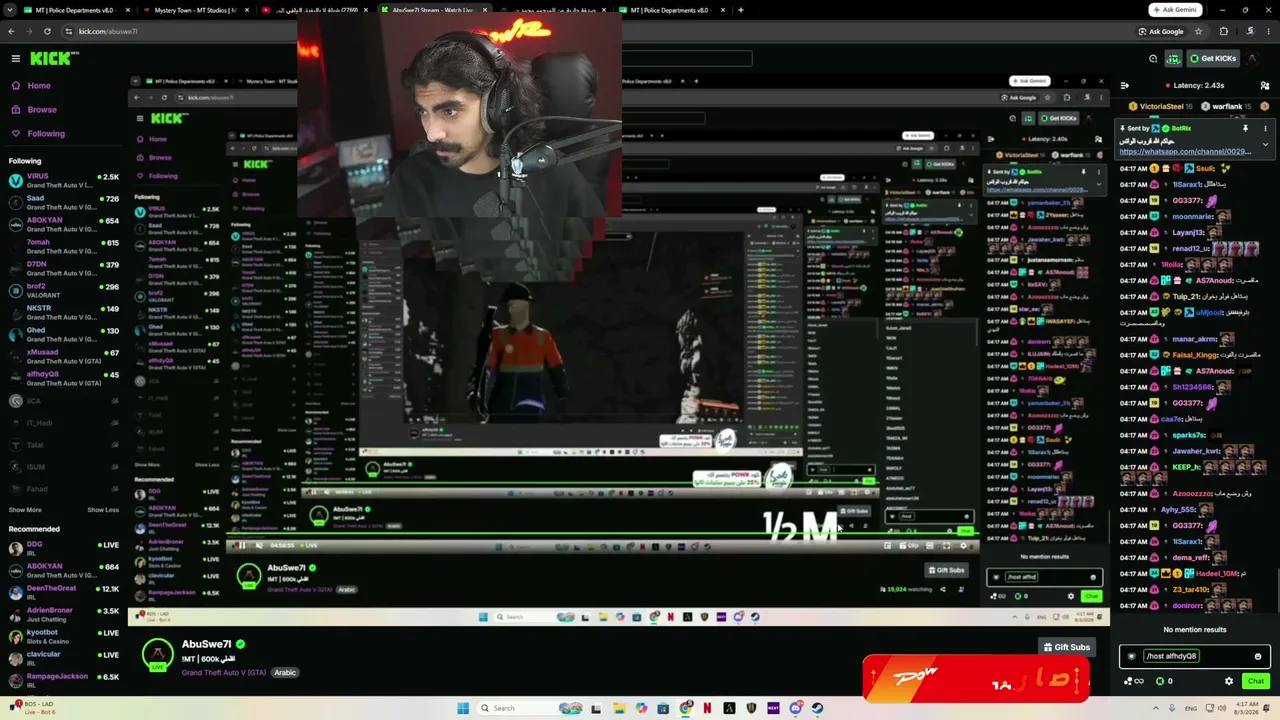The image size is (1280, 720).
Task: Click the Gift Subs button
Action: tap(1066, 647)
